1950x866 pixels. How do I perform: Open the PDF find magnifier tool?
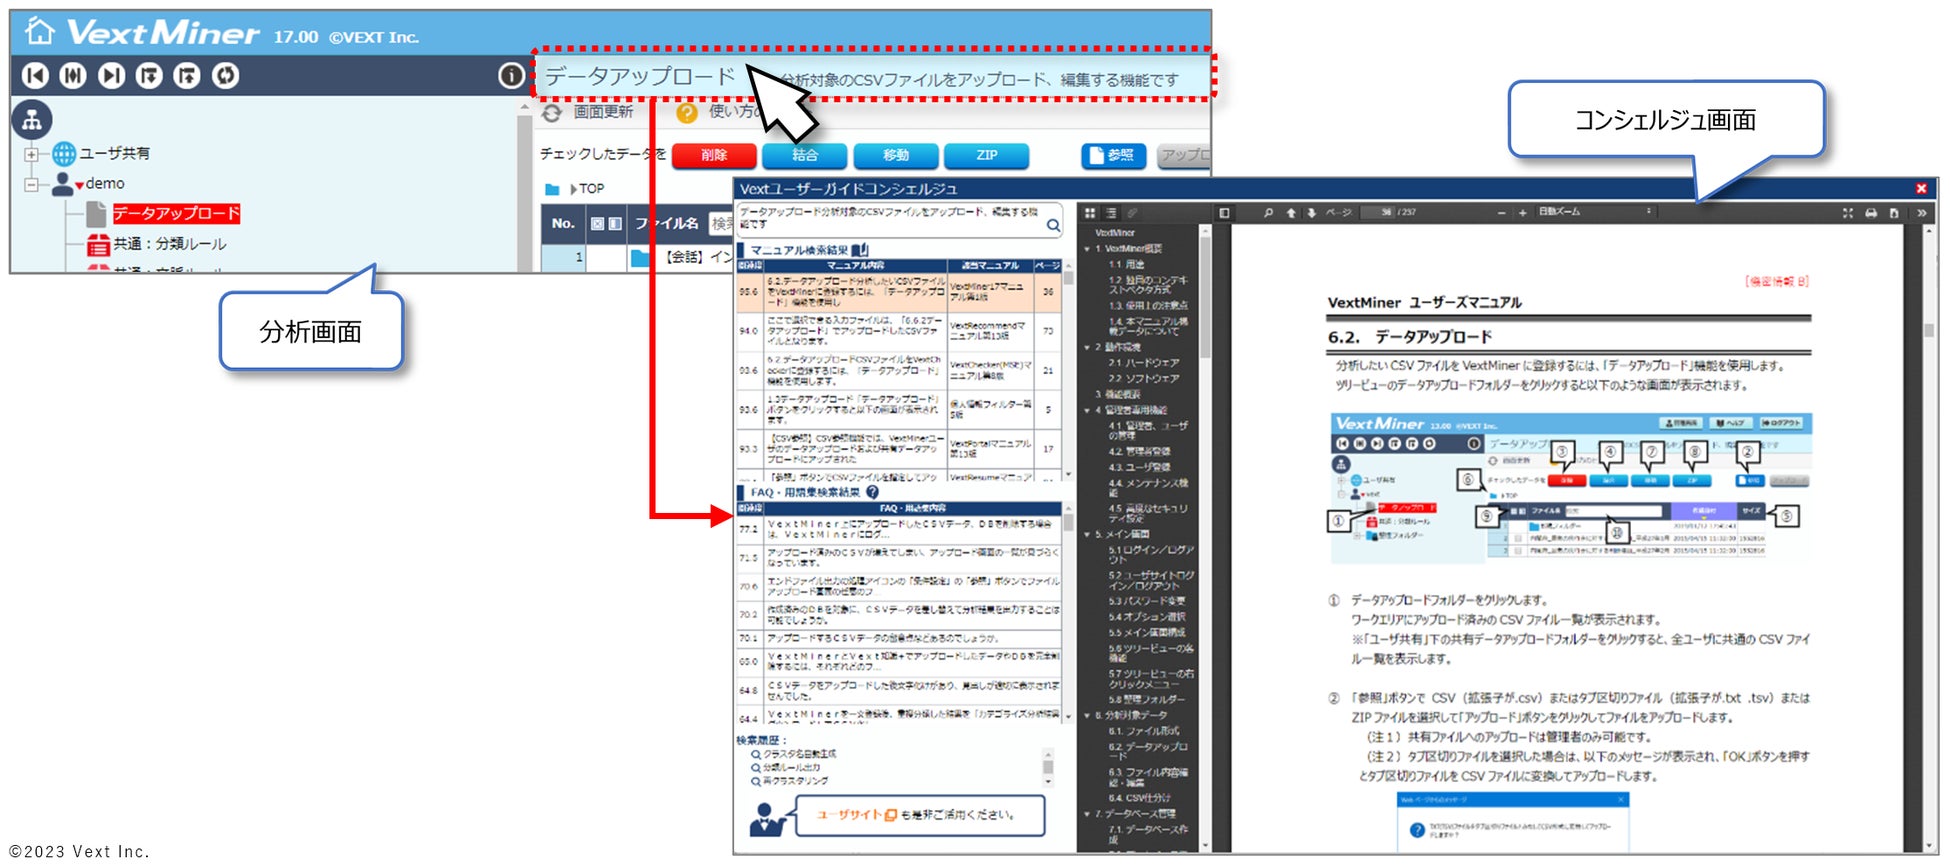point(1268,213)
